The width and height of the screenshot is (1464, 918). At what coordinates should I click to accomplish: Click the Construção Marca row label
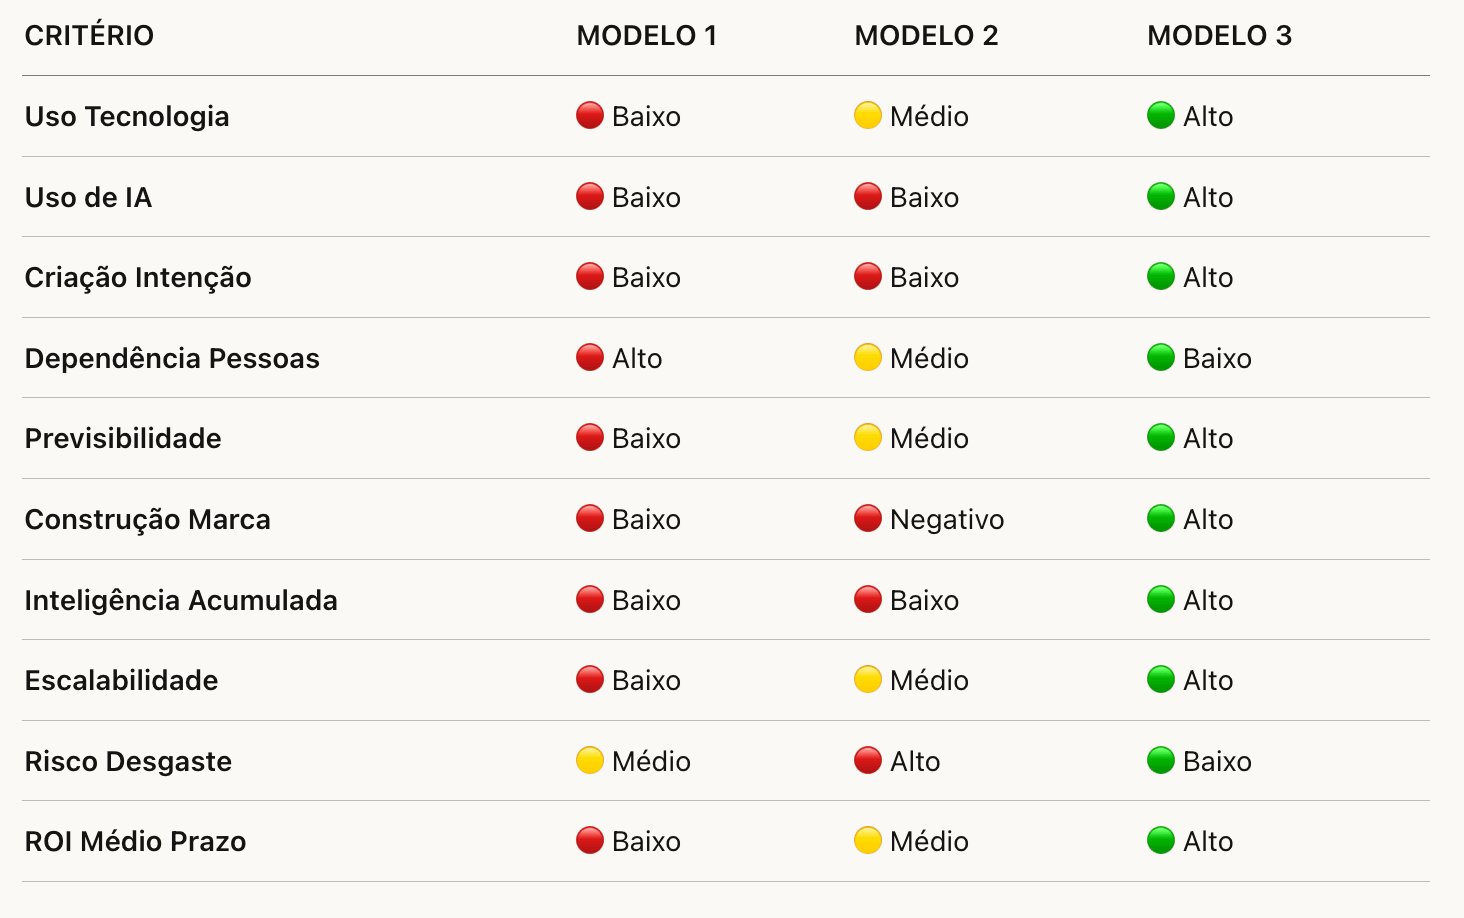pos(147,519)
